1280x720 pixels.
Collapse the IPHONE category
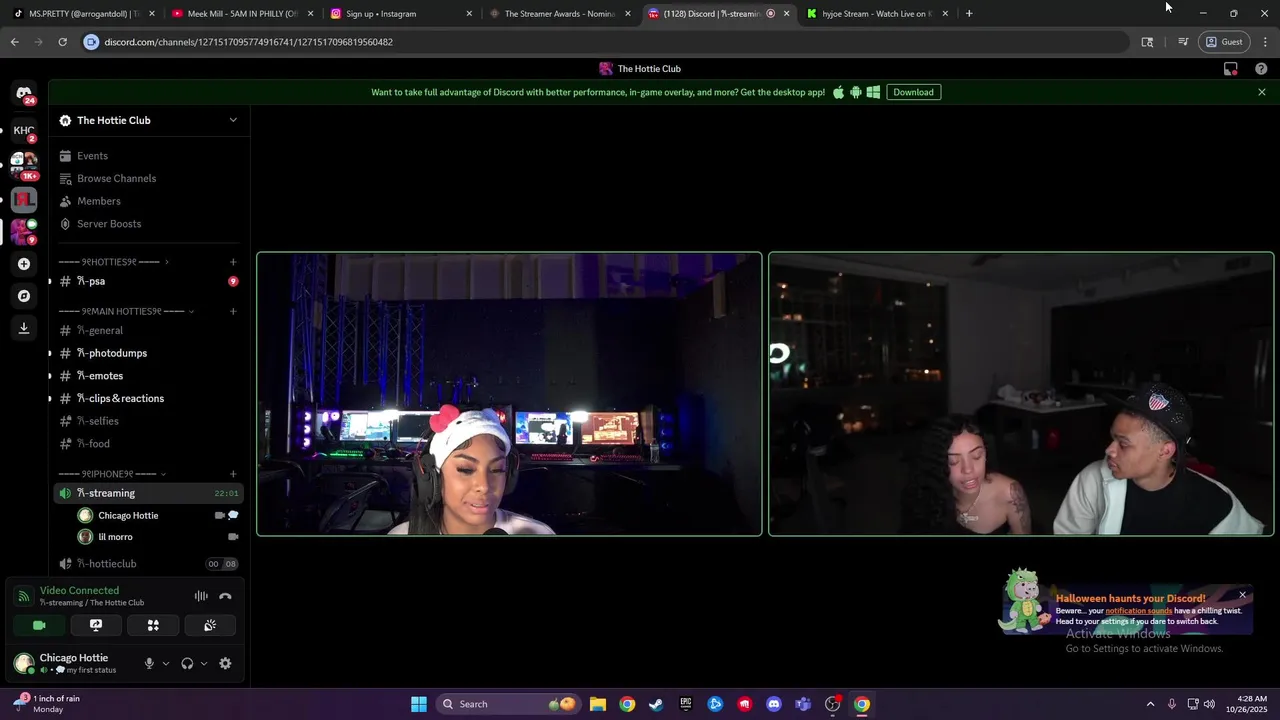point(112,474)
